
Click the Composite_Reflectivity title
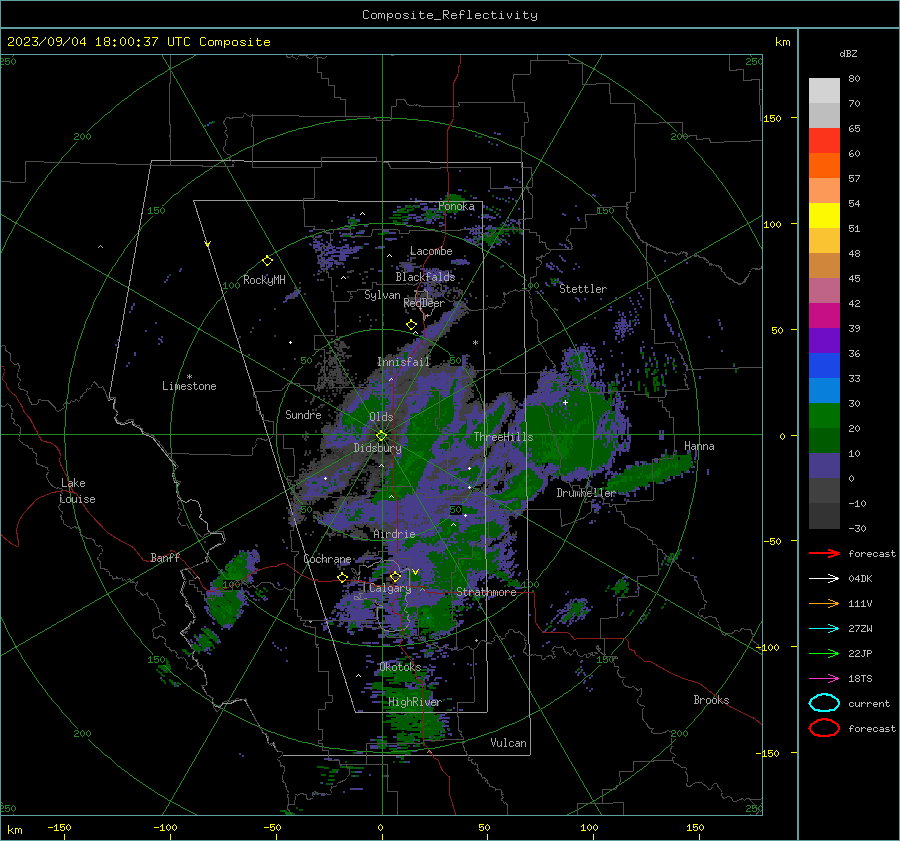(449, 15)
